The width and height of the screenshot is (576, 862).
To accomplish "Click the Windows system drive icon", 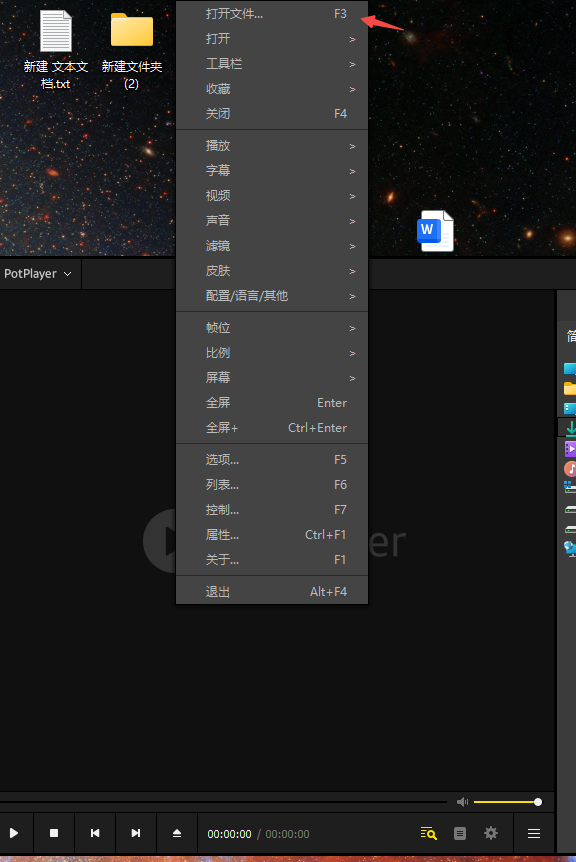I will (x=570, y=487).
